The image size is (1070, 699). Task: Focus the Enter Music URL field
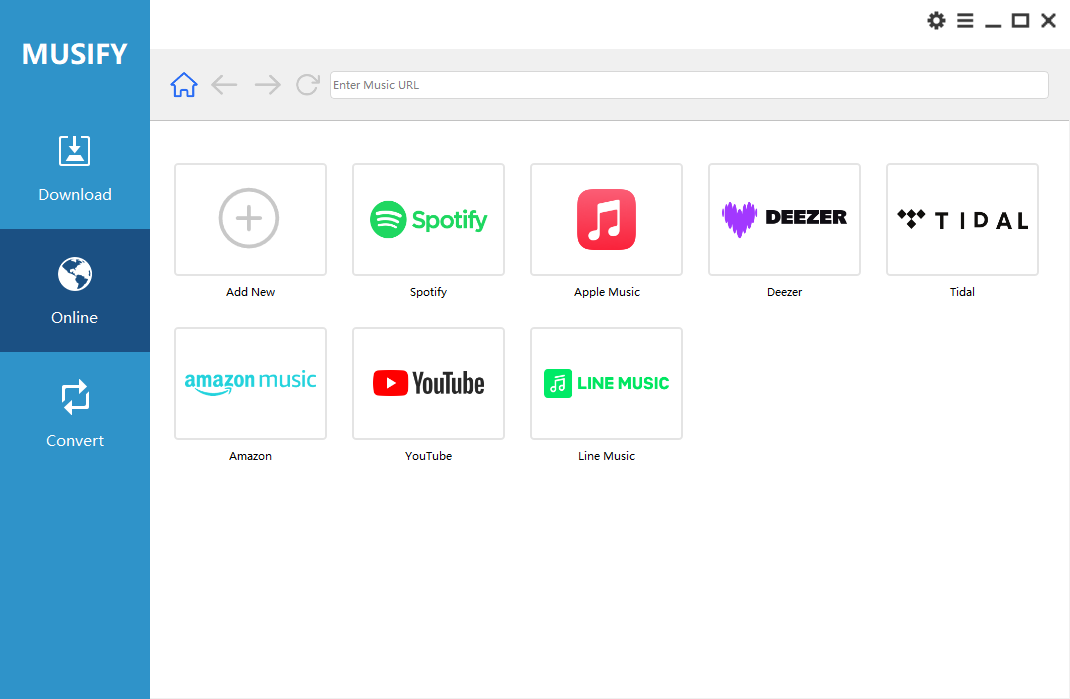pyautogui.click(x=689, y=85)
